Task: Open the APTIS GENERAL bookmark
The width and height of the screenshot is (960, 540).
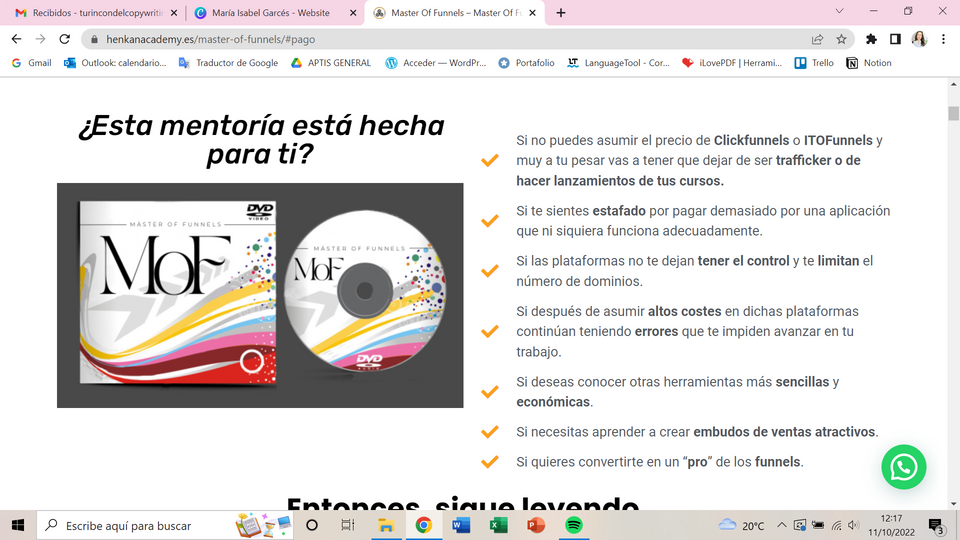Action: (x=331, y=63)
